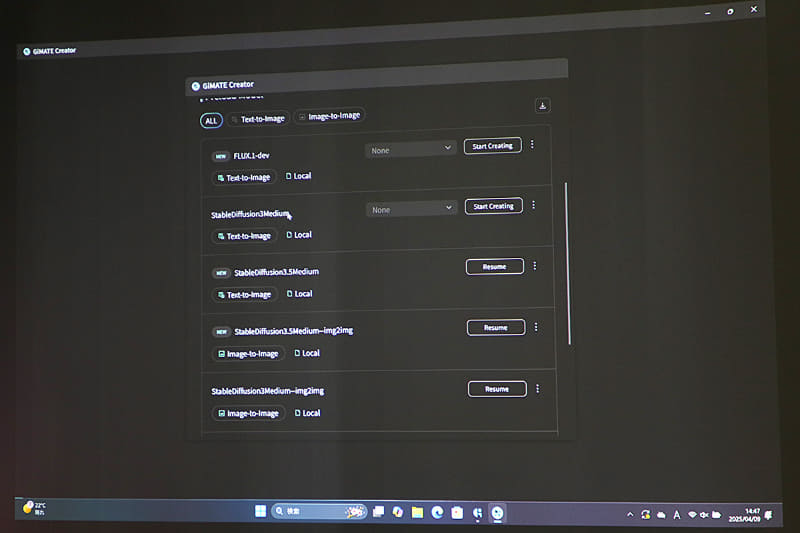Click the StableDiffusion3Medium–img2img model name
The width and height of the screenshot is (800, 533).
(267, 391)
